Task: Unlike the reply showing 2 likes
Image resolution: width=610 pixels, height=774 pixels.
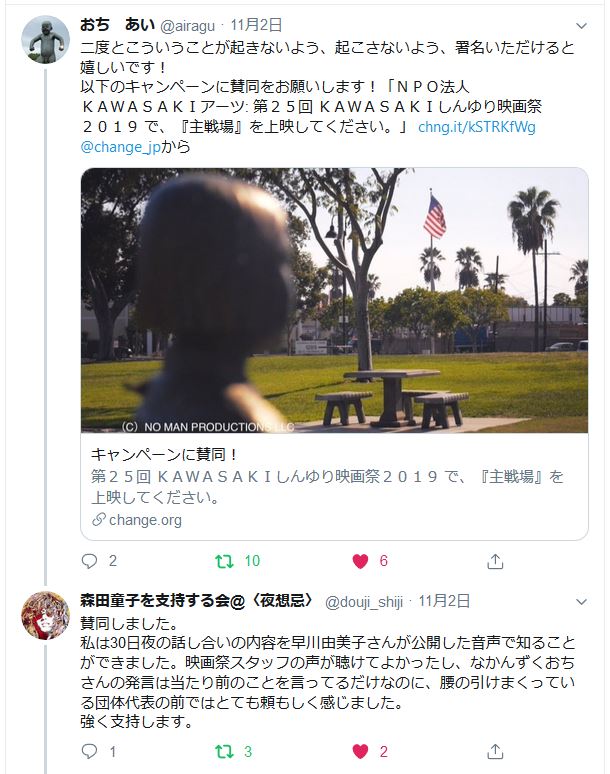Action: pyautogui.click(x=360, y=751)
